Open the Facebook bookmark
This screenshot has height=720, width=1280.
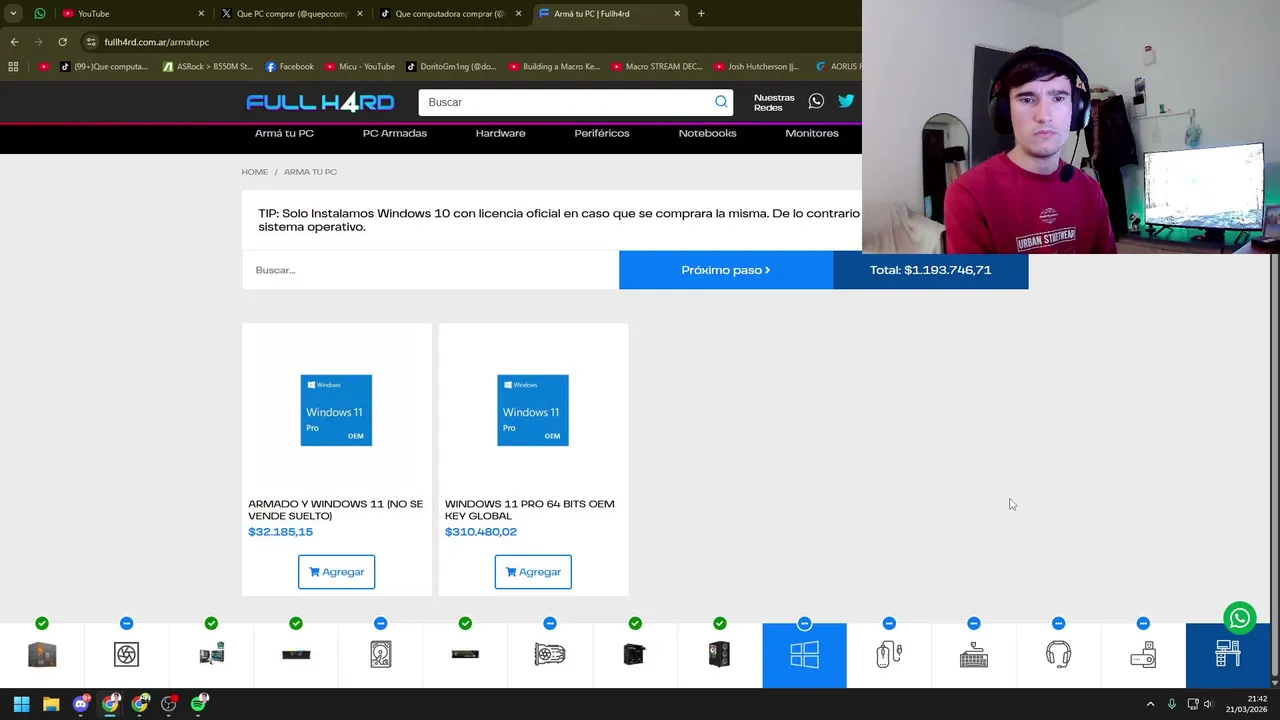[x=290, y=67]
